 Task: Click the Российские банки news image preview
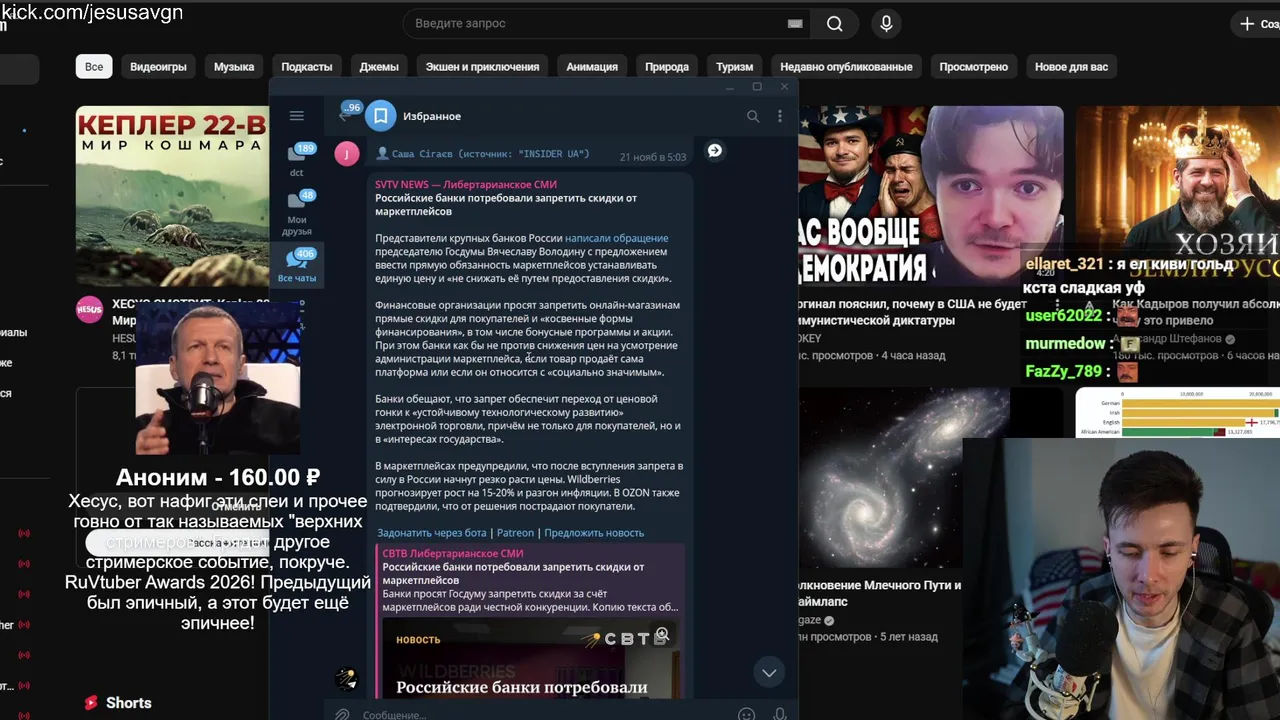click(530, 660)
